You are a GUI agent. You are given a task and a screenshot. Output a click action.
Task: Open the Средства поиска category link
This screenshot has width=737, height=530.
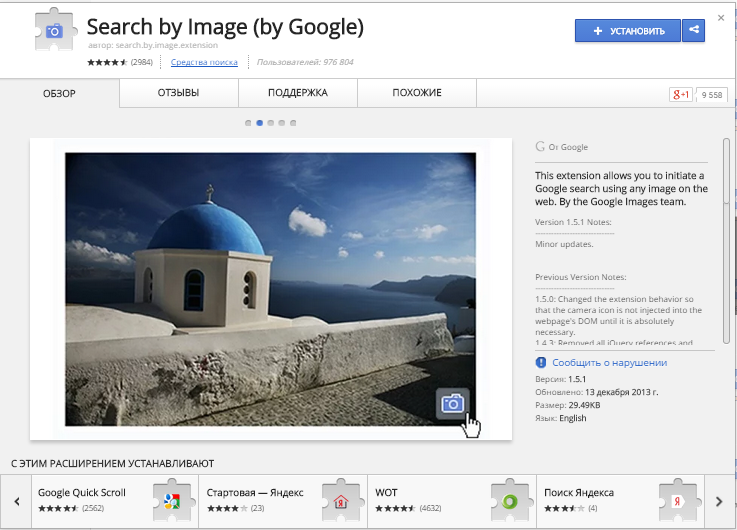(x=204, y=62)
